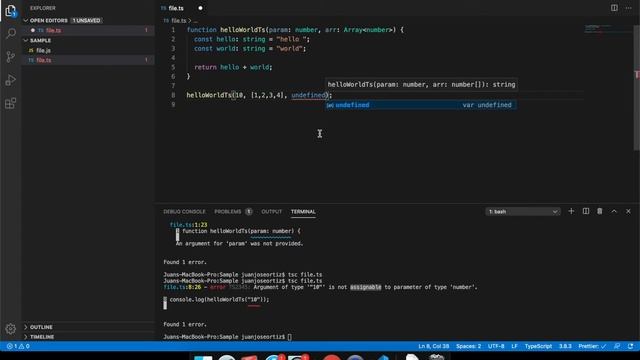This screenshot has width=640, height=360.
Task: Maximize the panel with up chevron
Action: coord(614,211)
